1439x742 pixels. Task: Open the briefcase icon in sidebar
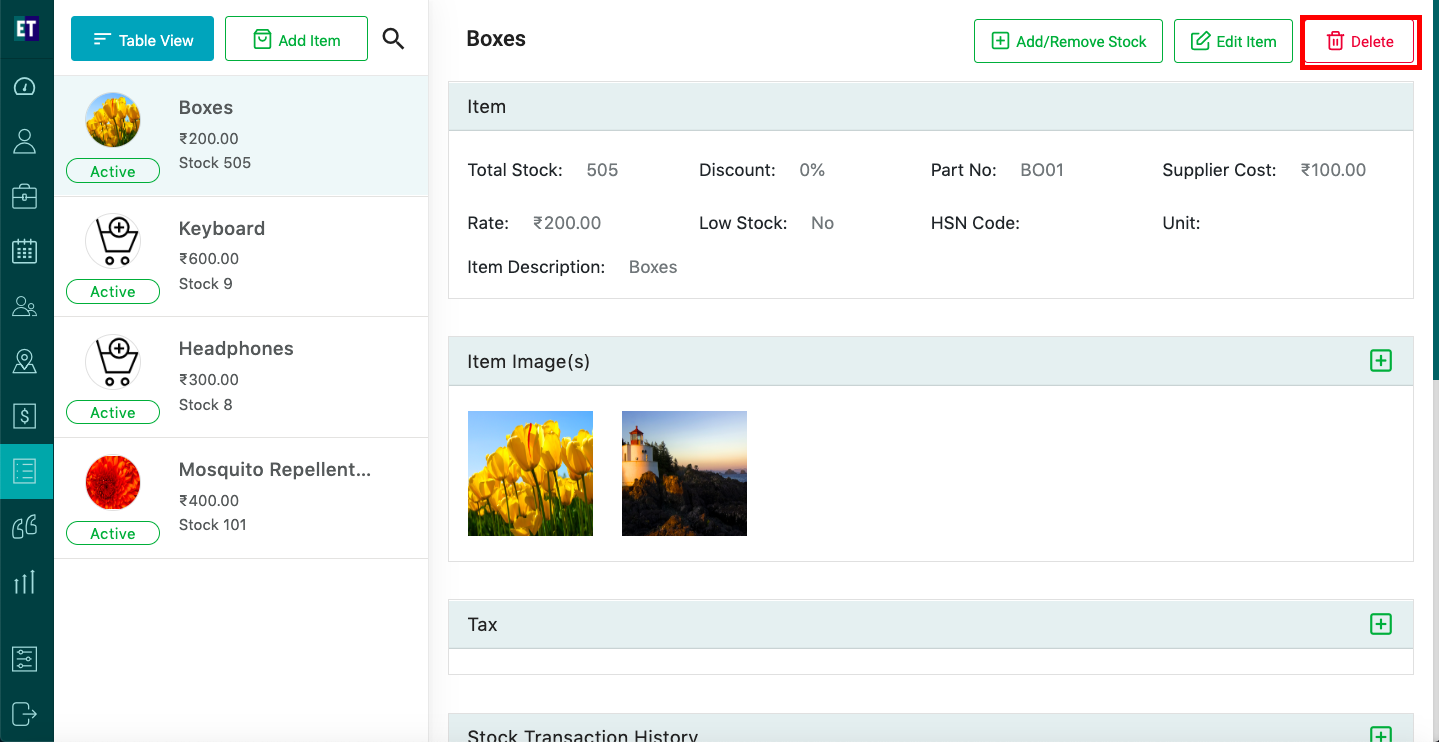tap(25, 196)
